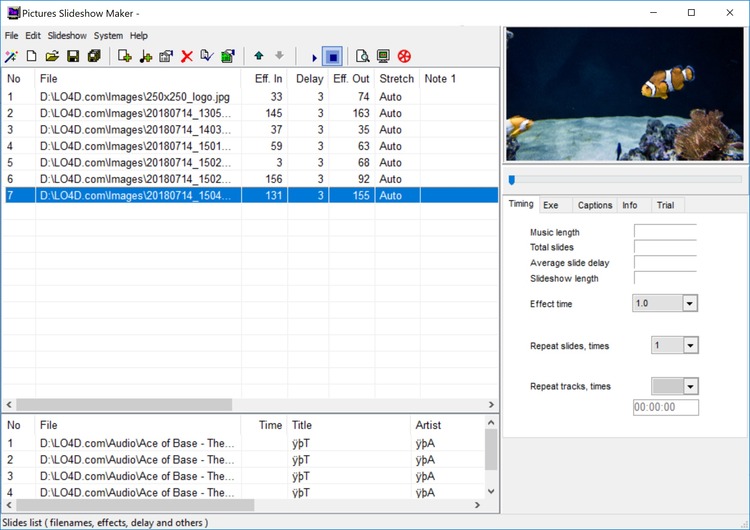750x530 pixels.
Task: Click the Total slides field
Action: tap(665, 247)
